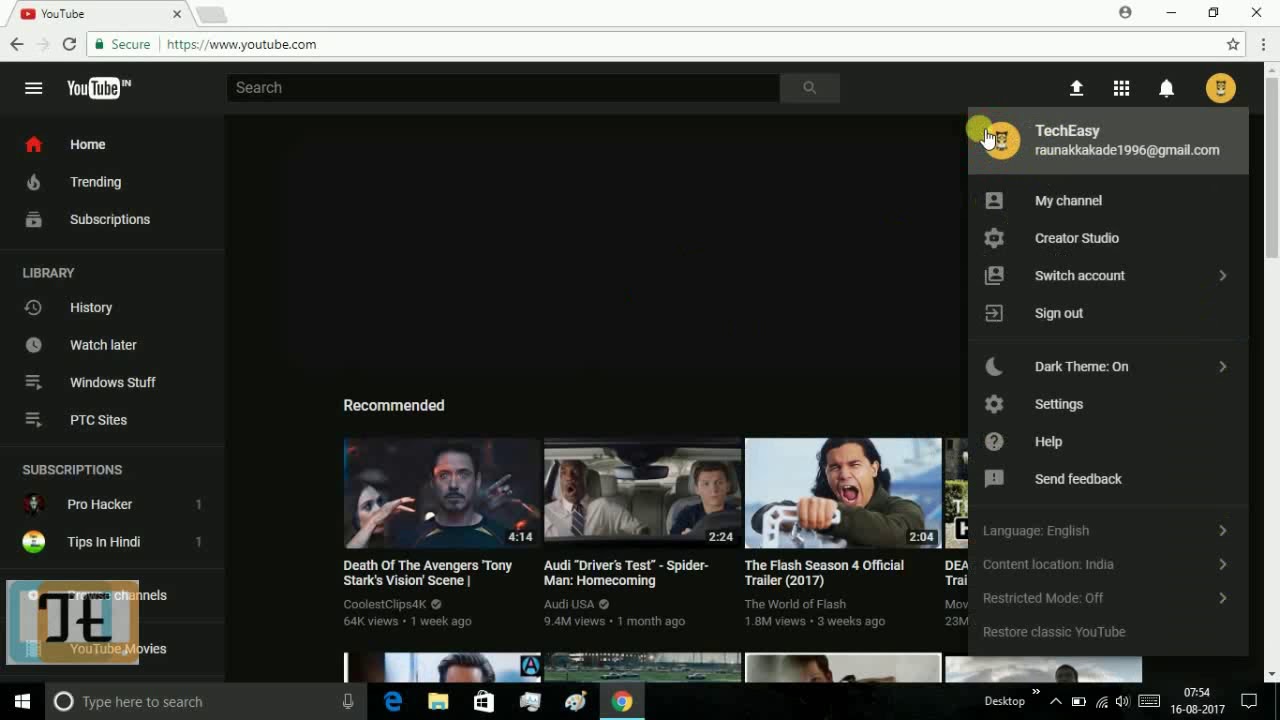Click the Chrome address bar URL
Image resolution: width=1280 pixels, height=720 pixels.
click(241, 44)
